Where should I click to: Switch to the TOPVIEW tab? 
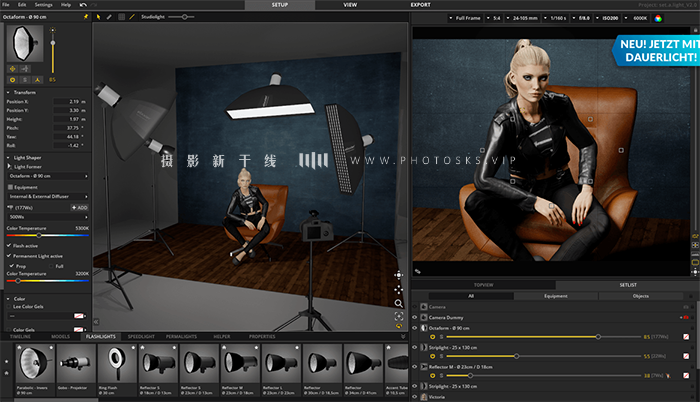pos(483,285)
